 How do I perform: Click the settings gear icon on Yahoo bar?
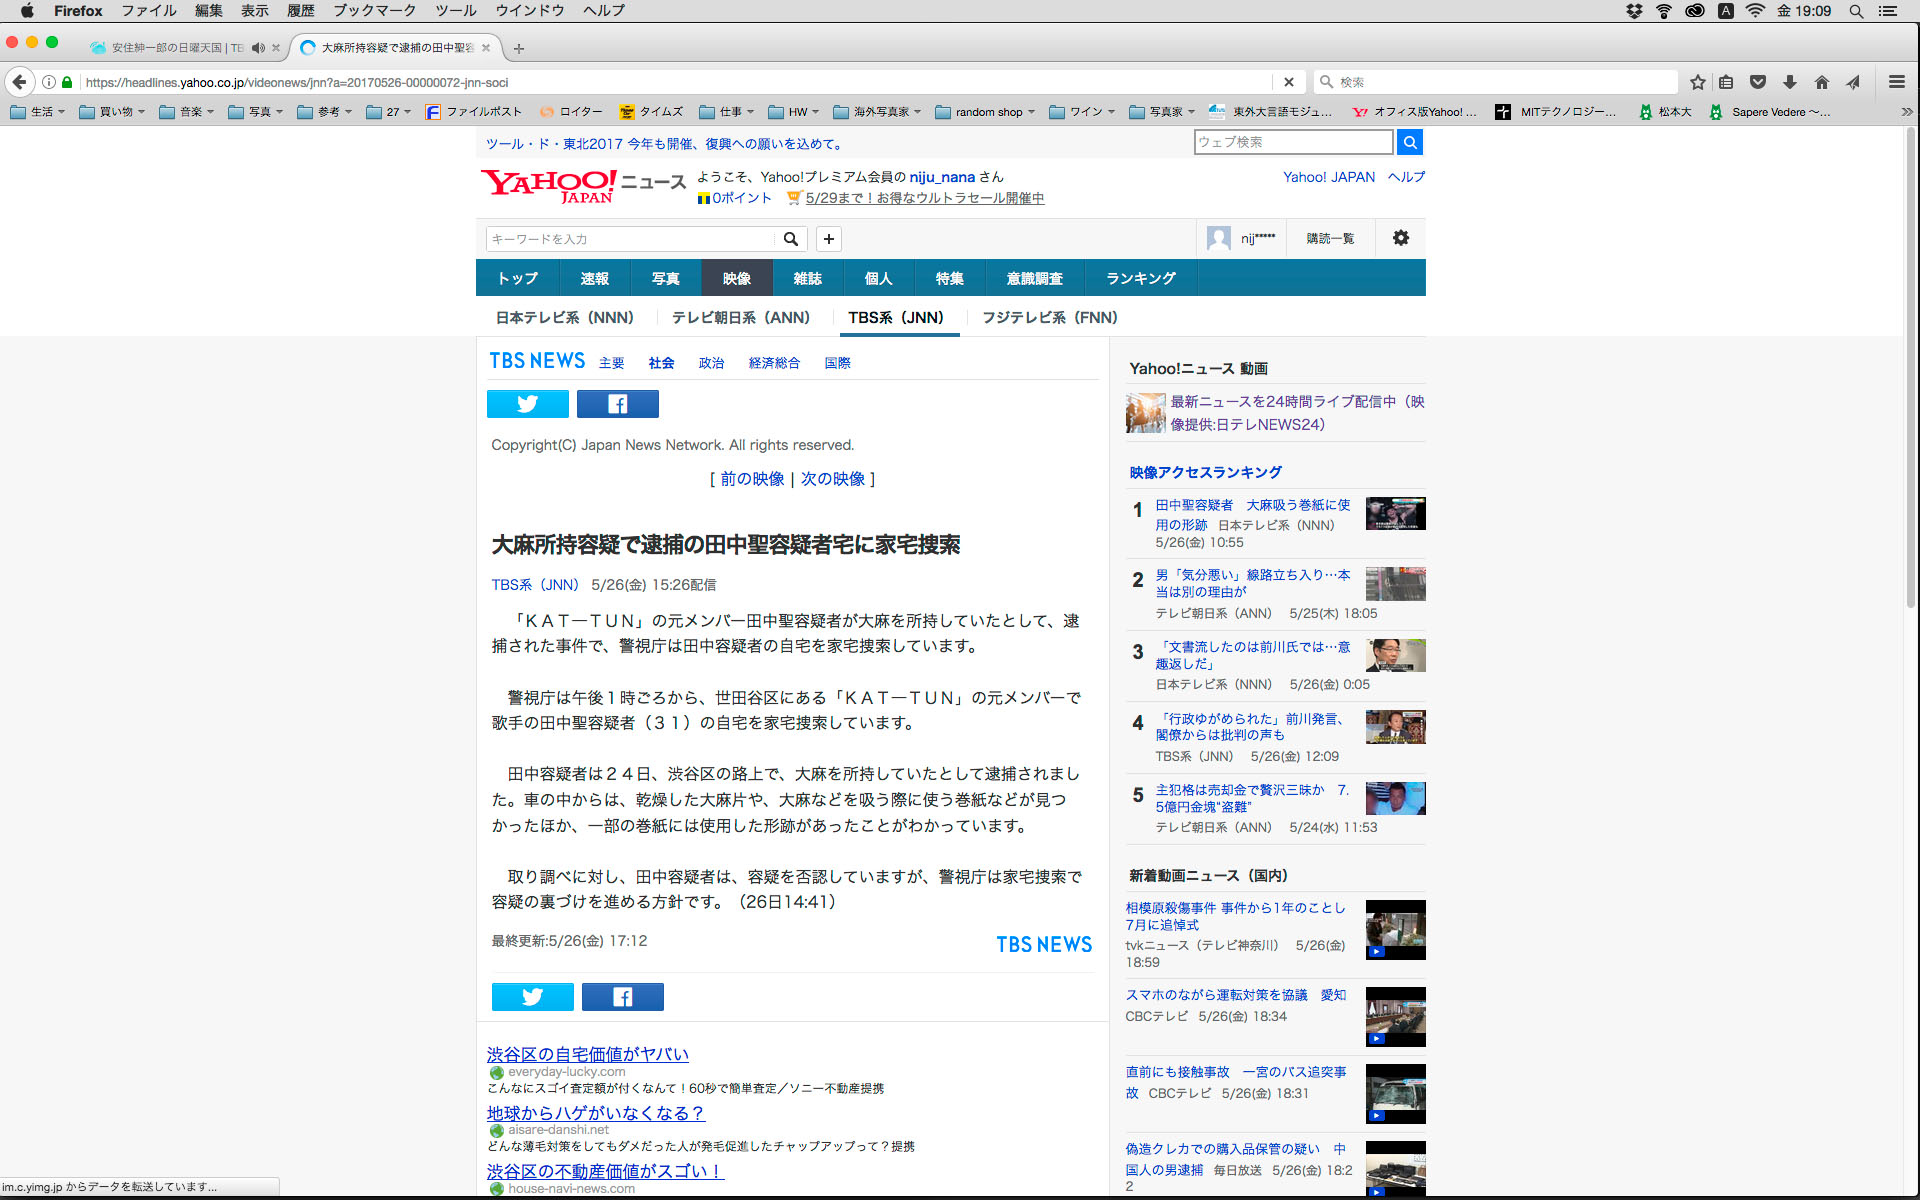1400,238
